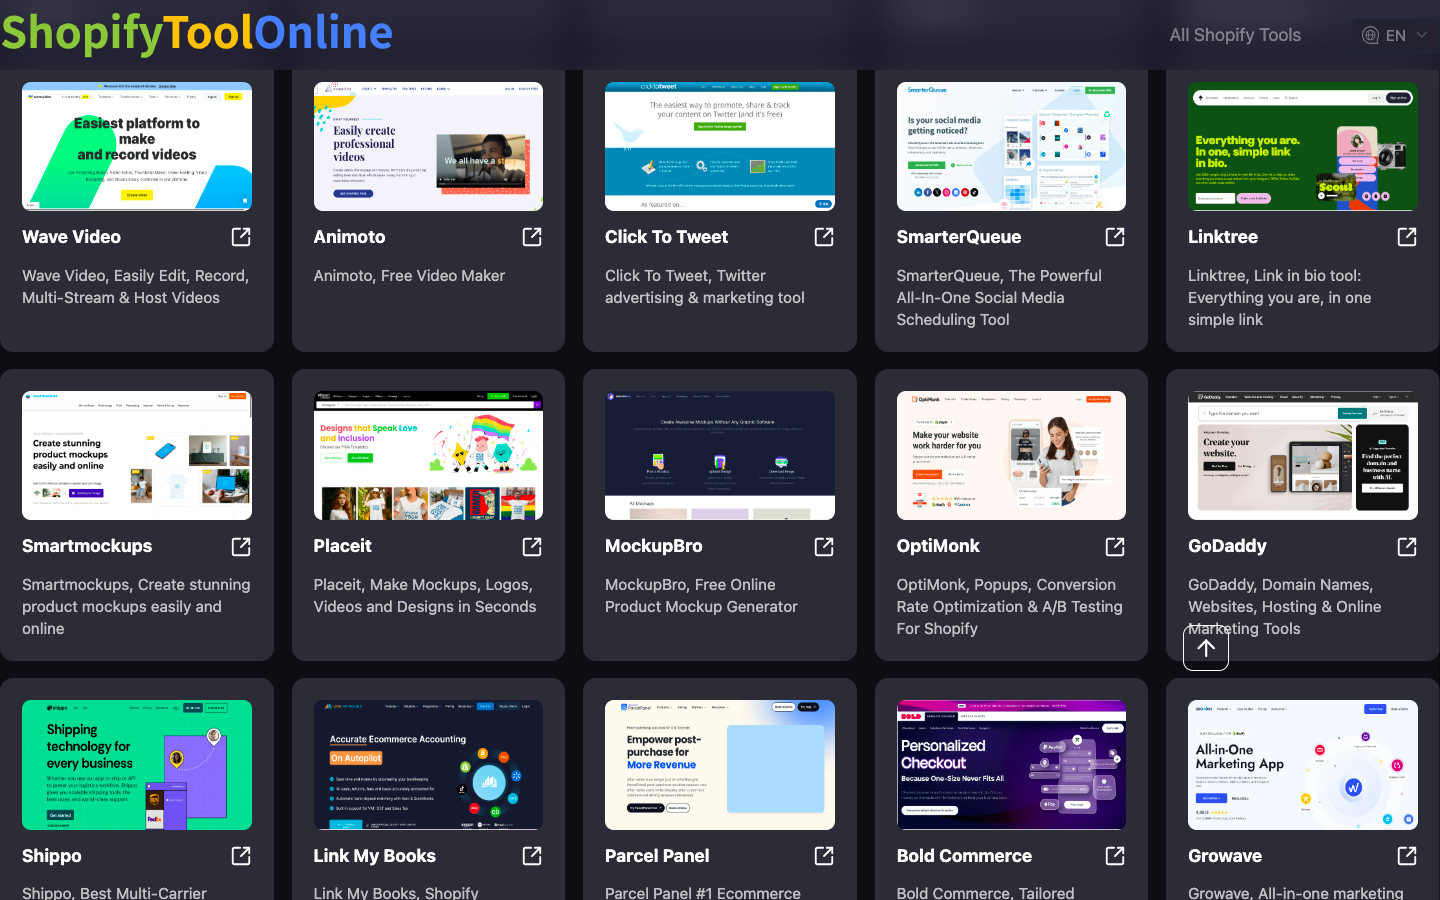Open Growave external link icon

(1407, 856)
